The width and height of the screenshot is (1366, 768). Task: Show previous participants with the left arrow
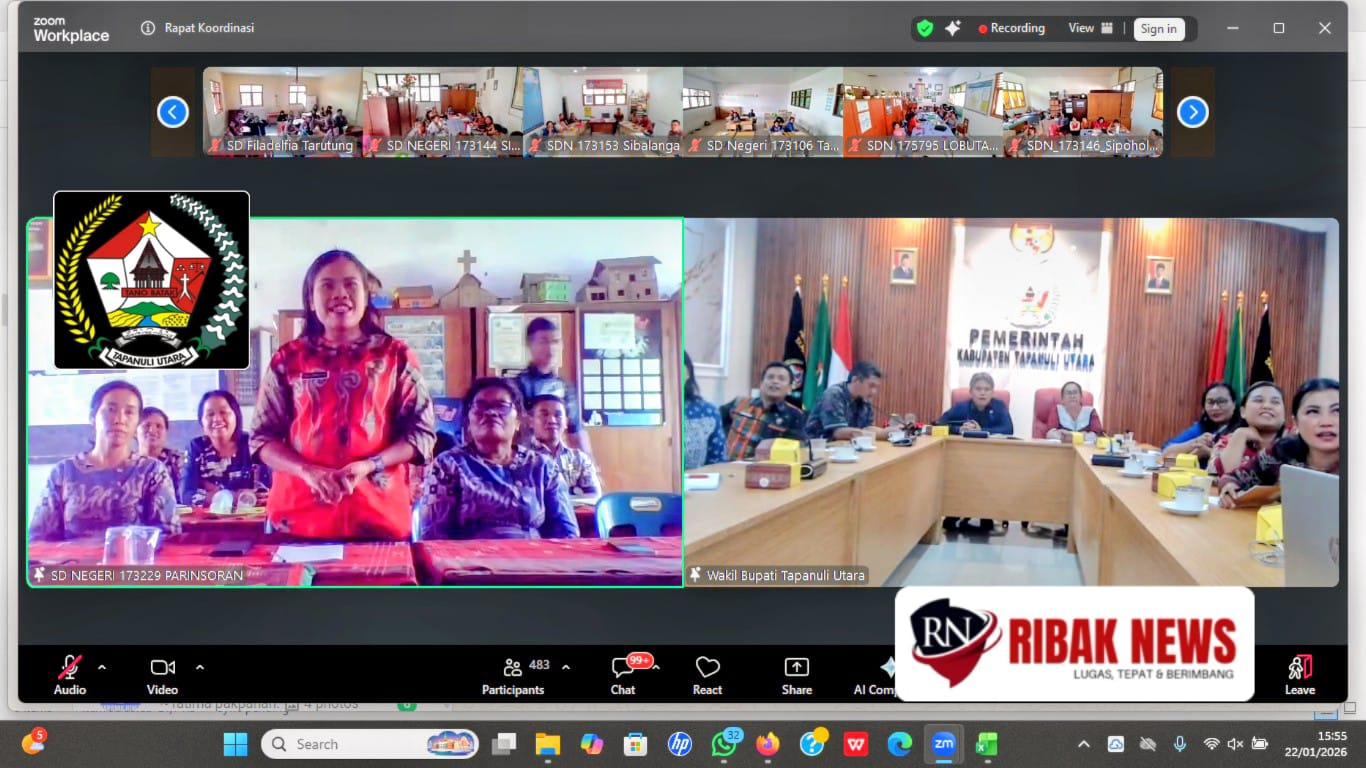(x=173, y=112)
